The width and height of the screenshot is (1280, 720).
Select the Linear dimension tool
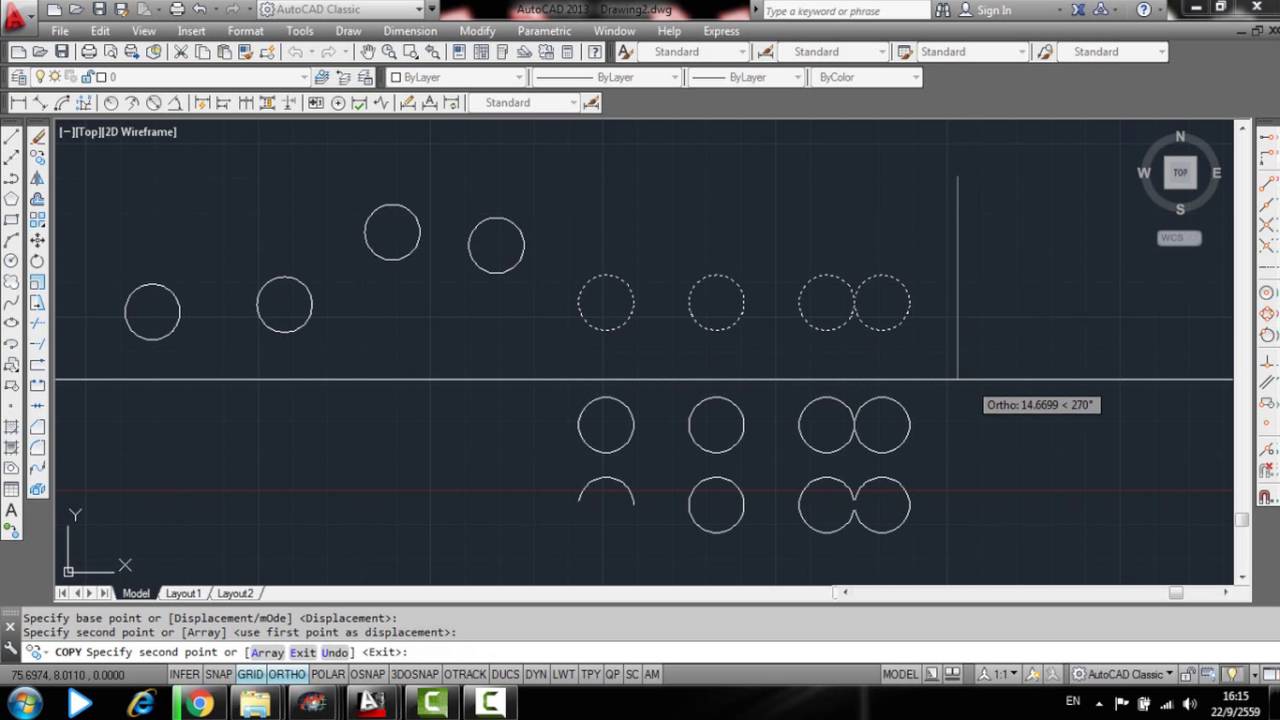click(18, 103)
